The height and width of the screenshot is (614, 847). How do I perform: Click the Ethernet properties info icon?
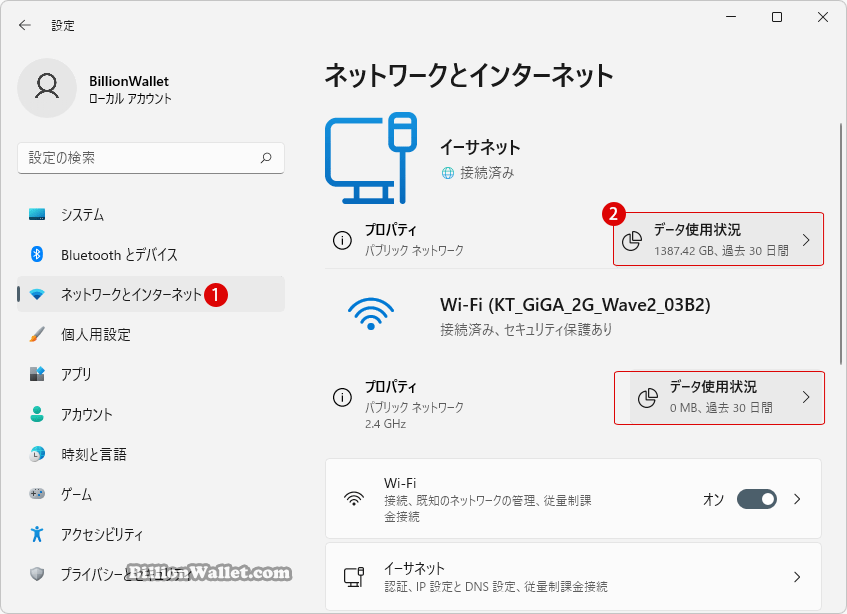(x=342, y=240)
